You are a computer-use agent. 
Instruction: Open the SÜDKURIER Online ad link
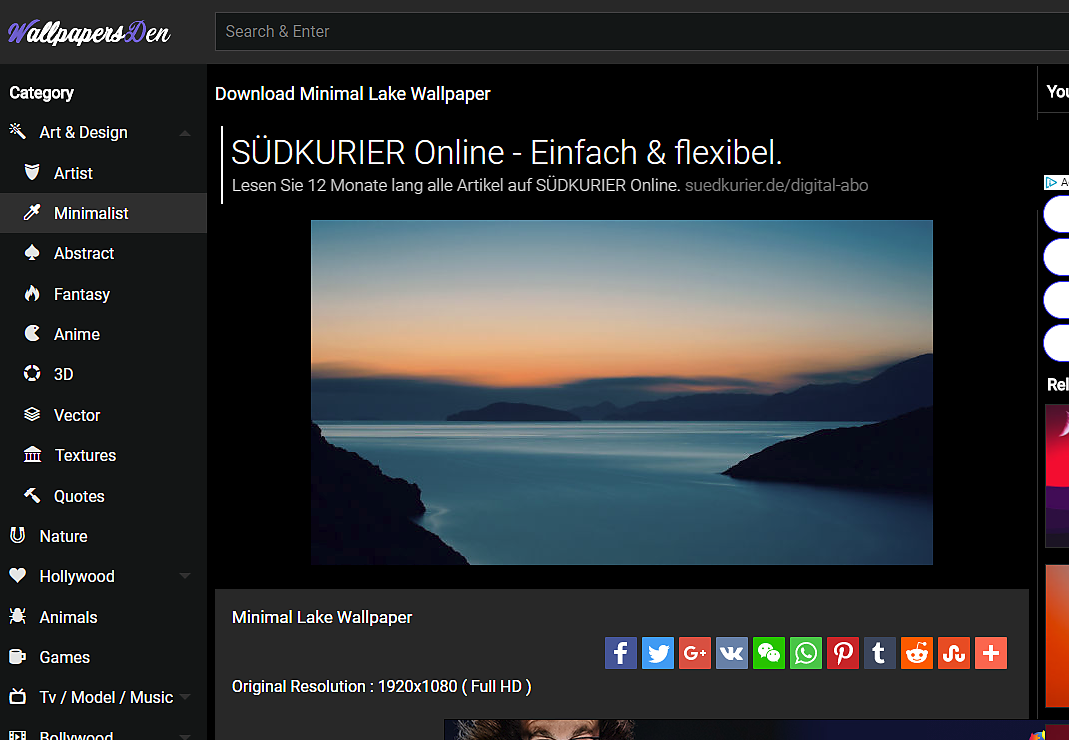506,153
